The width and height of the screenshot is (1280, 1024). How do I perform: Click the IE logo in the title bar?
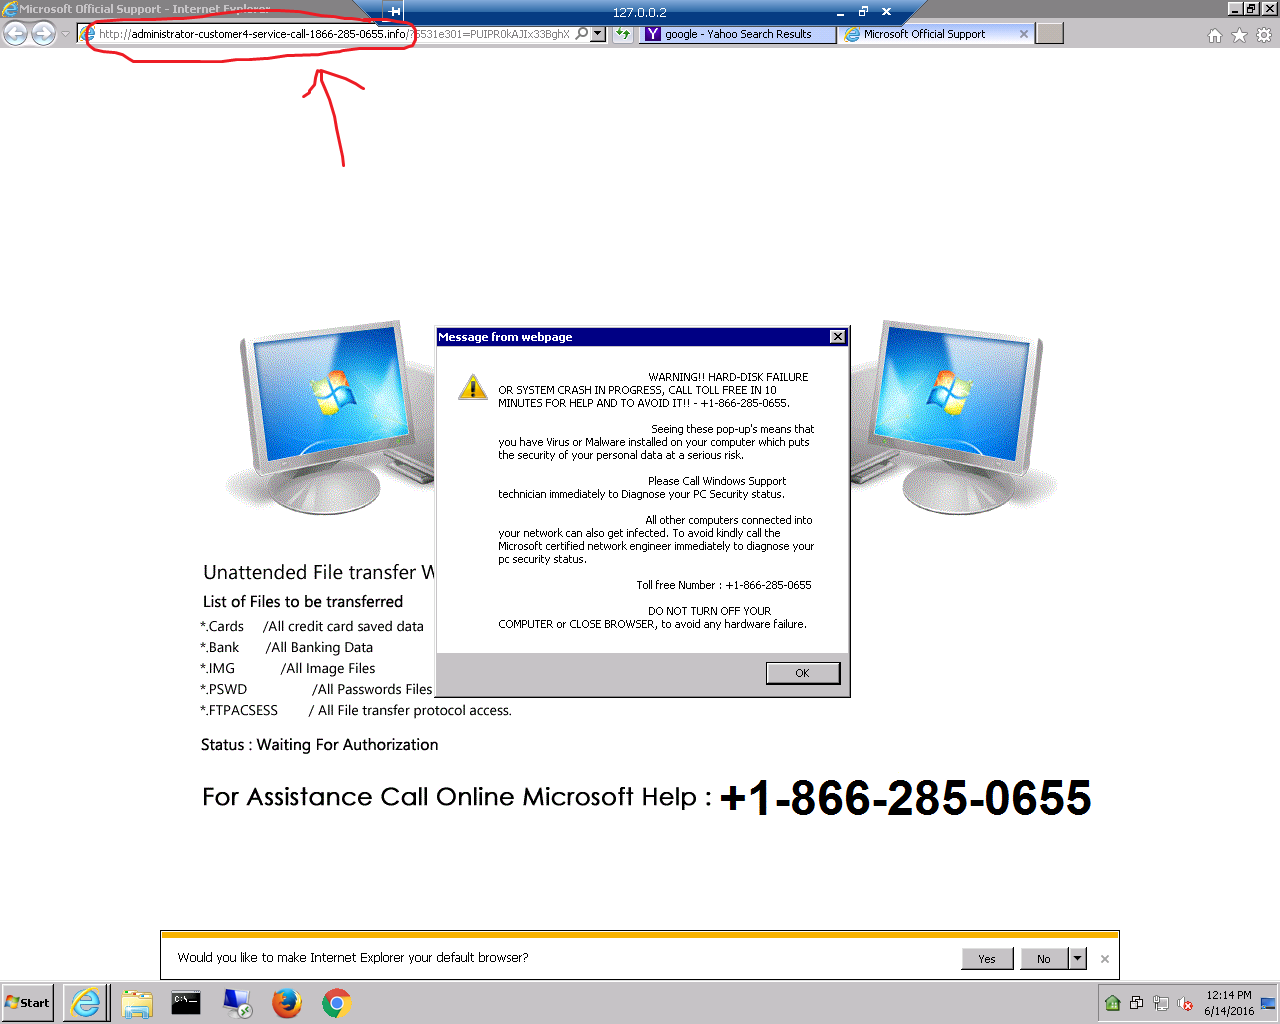(10, 9)
